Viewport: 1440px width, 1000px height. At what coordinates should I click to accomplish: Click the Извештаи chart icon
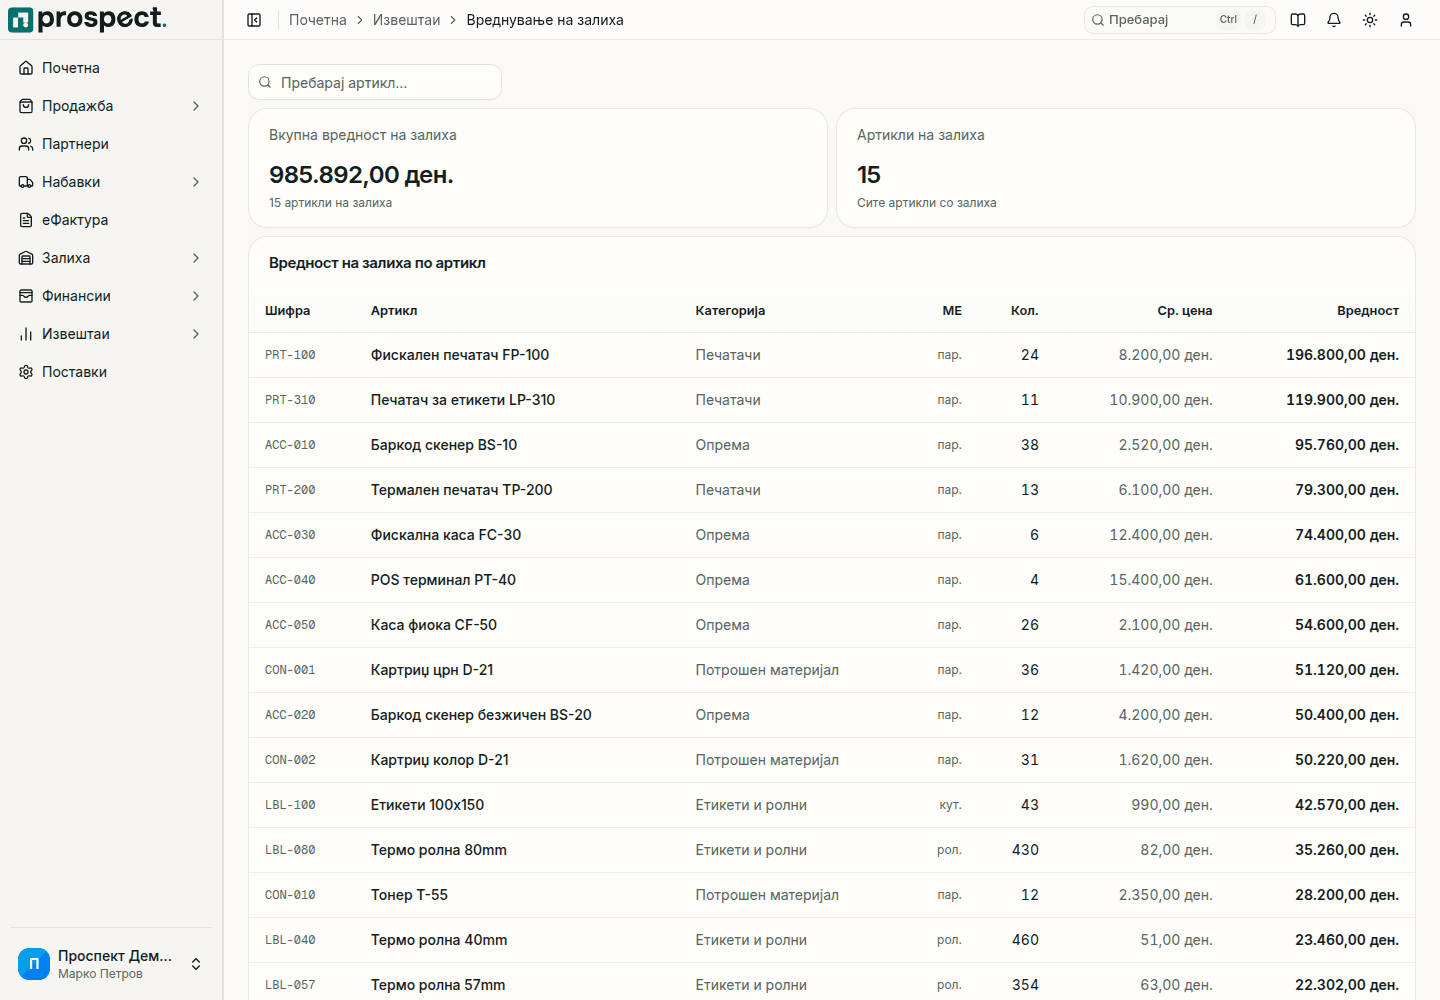[26, 334]
